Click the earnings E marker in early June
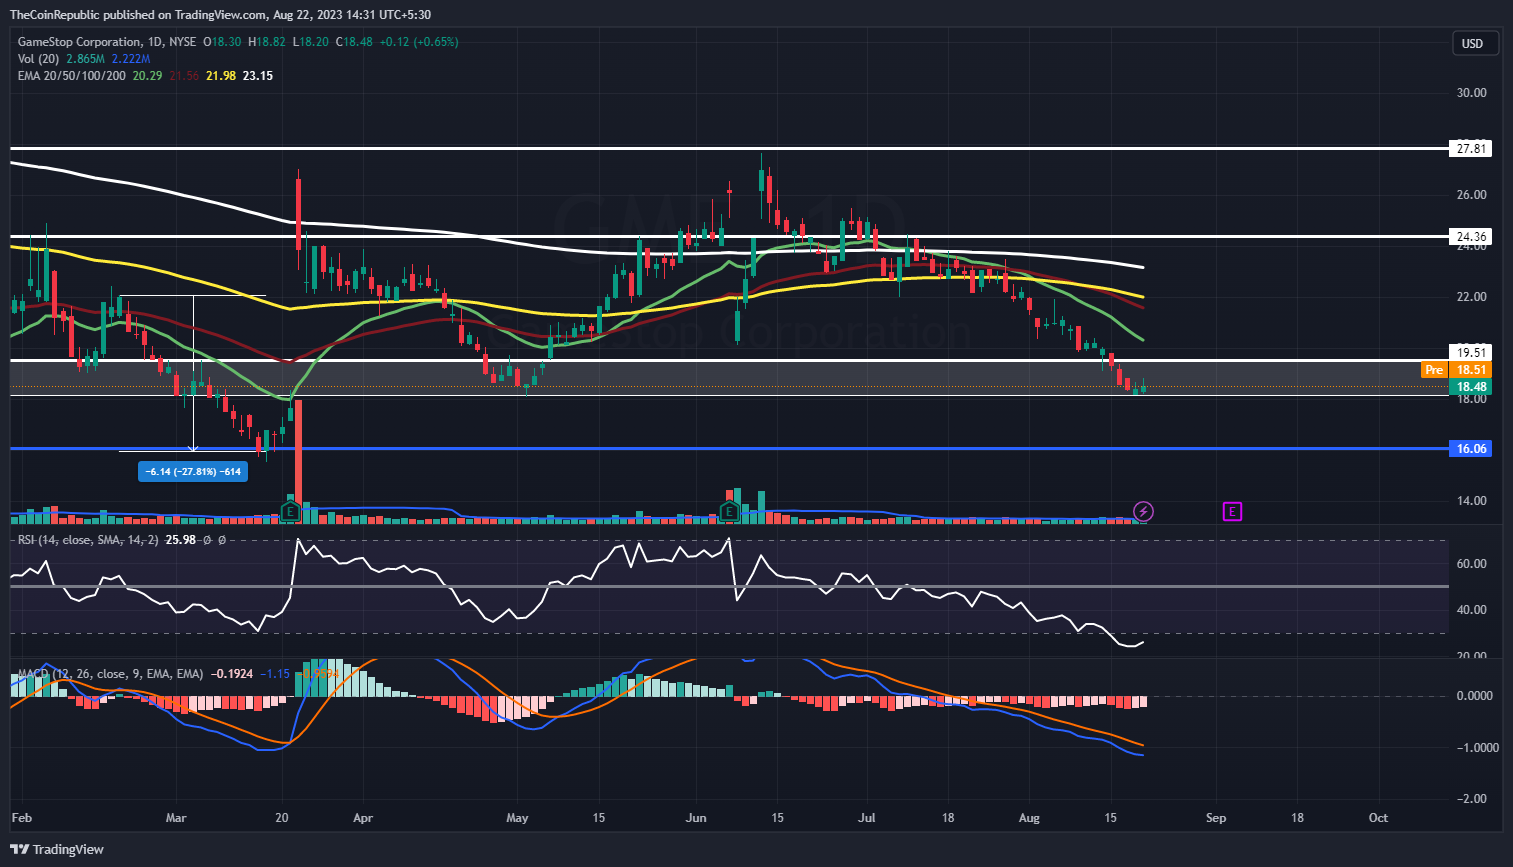This screenshot has width=1513, height=867. click(729, 512)
